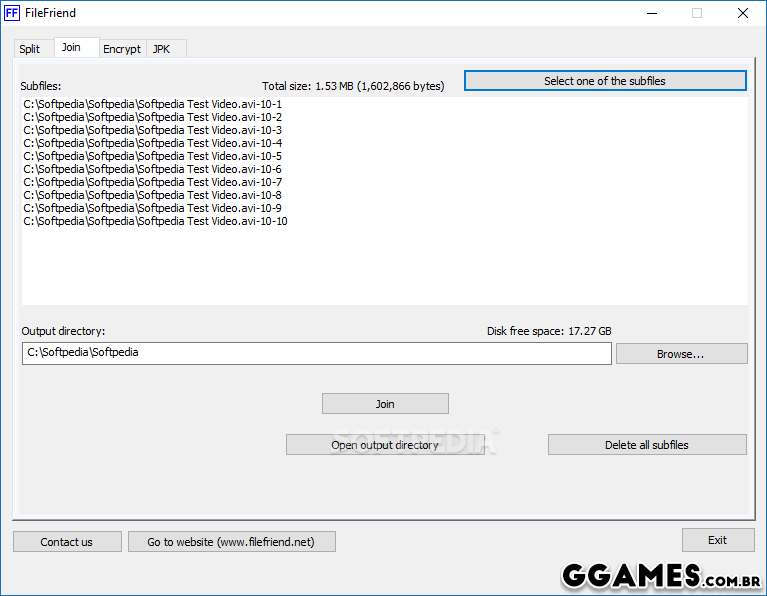Select the last subfile avi-10-10
767x596 pixels.
(x=155, y=221)
